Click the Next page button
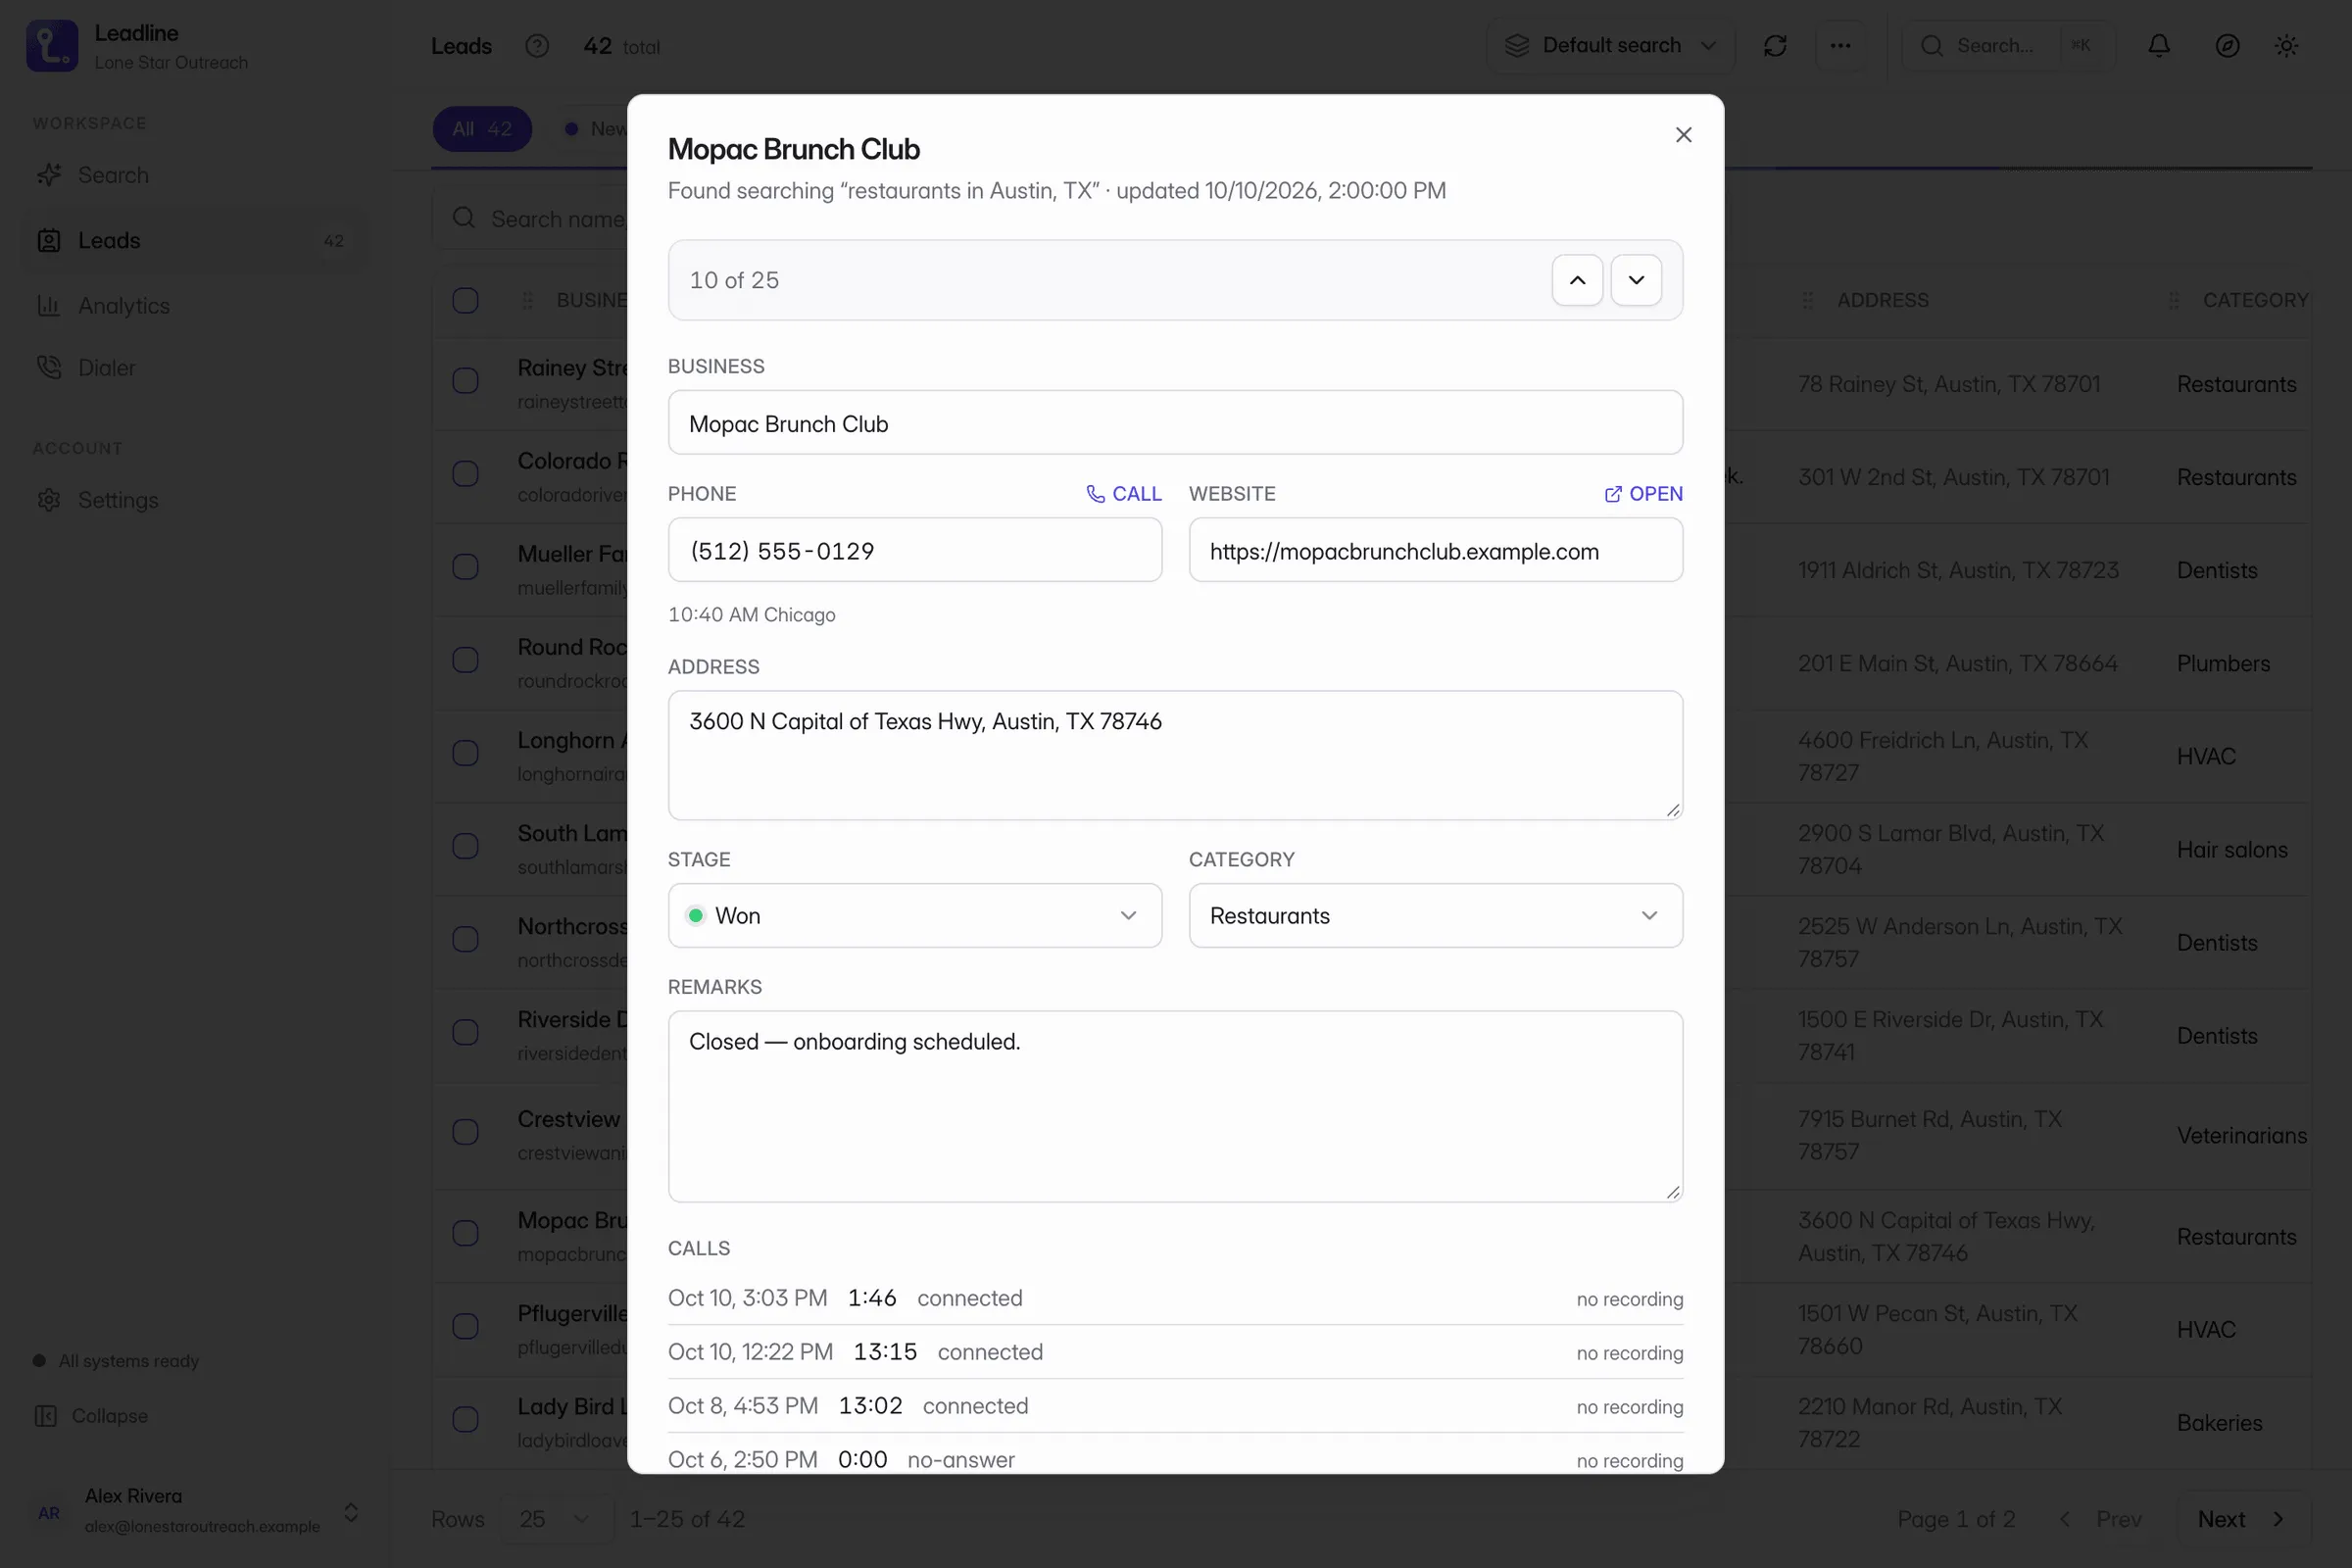Screen dimensions: 2352x1568 [2242, 1519]
